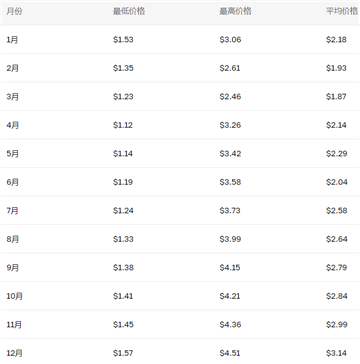The width and height of the screenshot is (360, 364).
Task: Click the June average price $2.04
Action: point(337,182)
